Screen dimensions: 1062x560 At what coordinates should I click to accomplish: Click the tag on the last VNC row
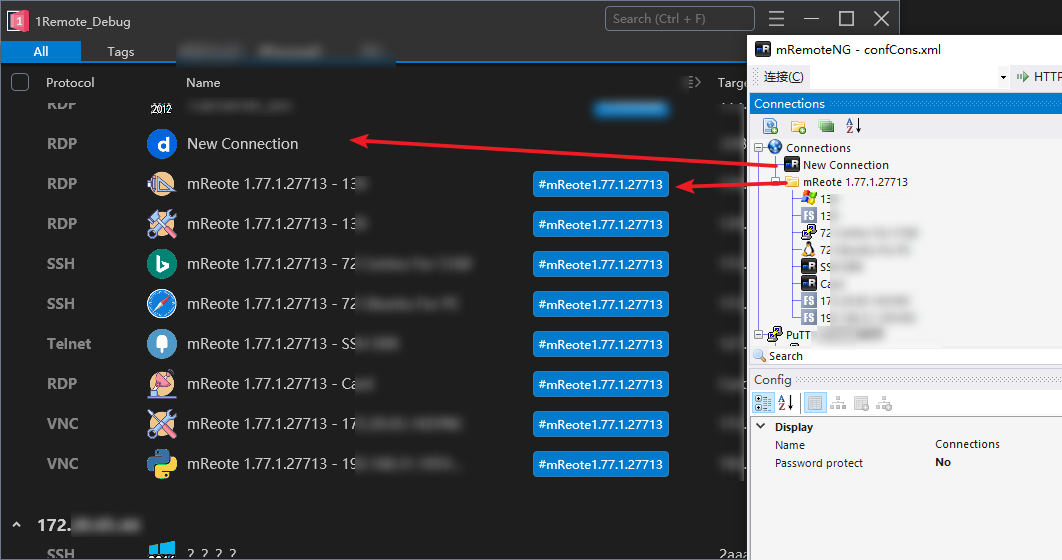[601, 464]
